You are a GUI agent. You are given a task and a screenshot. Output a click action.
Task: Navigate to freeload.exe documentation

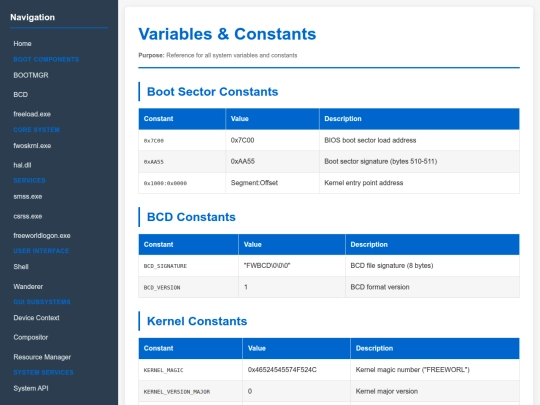[x=32, y=114]
